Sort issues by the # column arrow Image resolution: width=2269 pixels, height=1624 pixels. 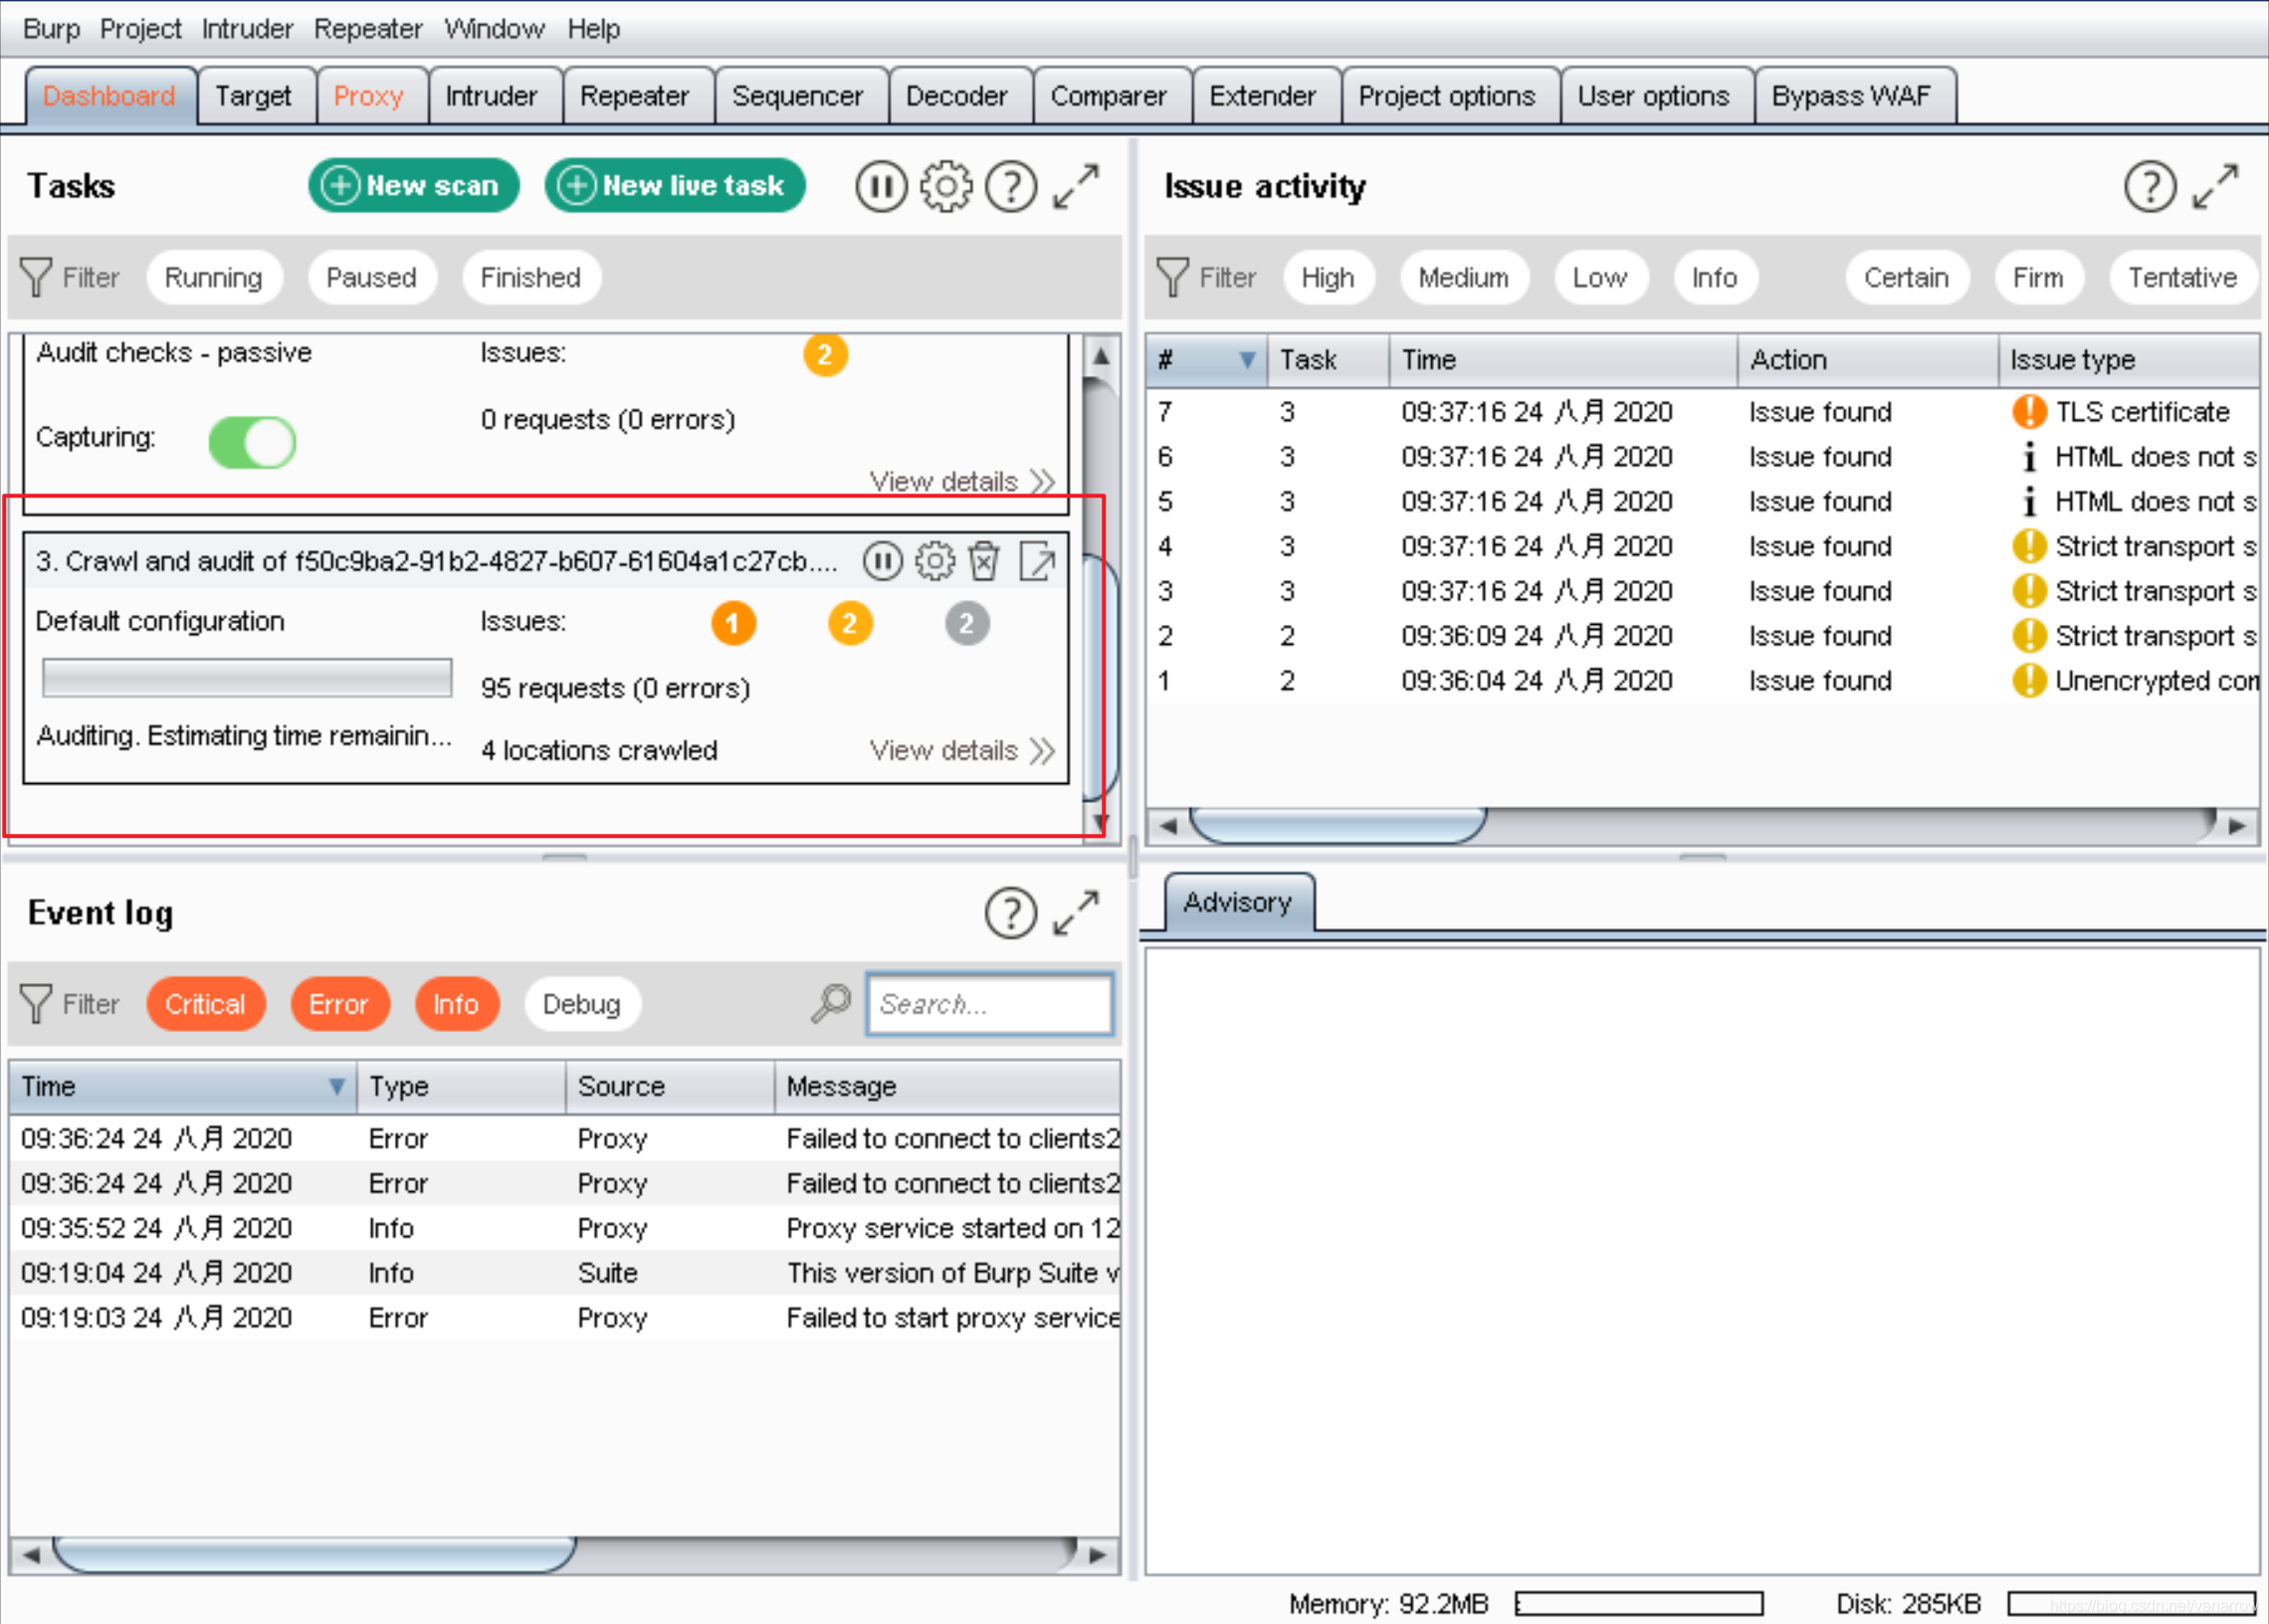(x=1246, y=360)
